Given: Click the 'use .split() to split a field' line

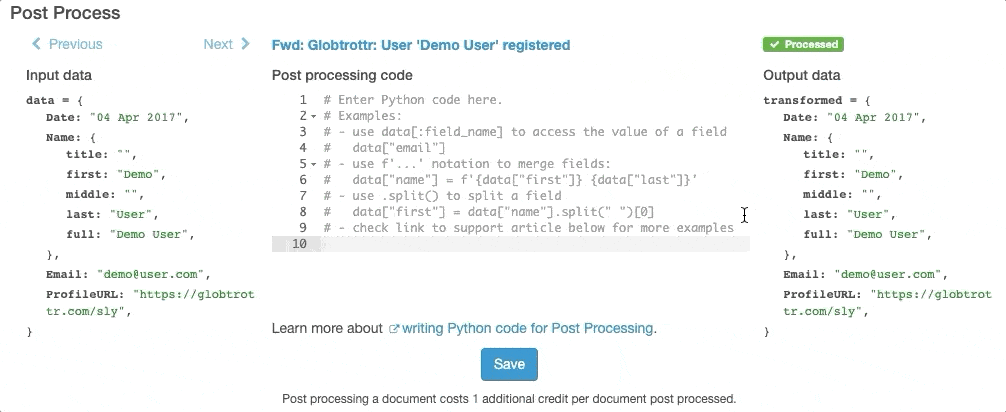Looking at the screenshot, I should pyautogui.click(x=442, y=196).
